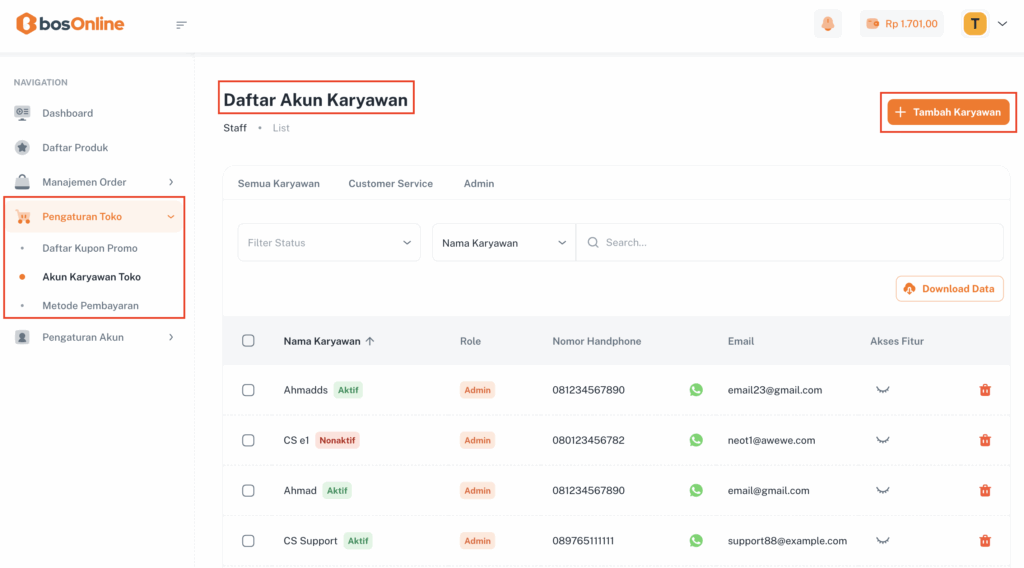This screenshot has height=568, width=1024.
Task: Check the box for Ahmadds row
Action: pyautogui.click(x=248, y=390)
